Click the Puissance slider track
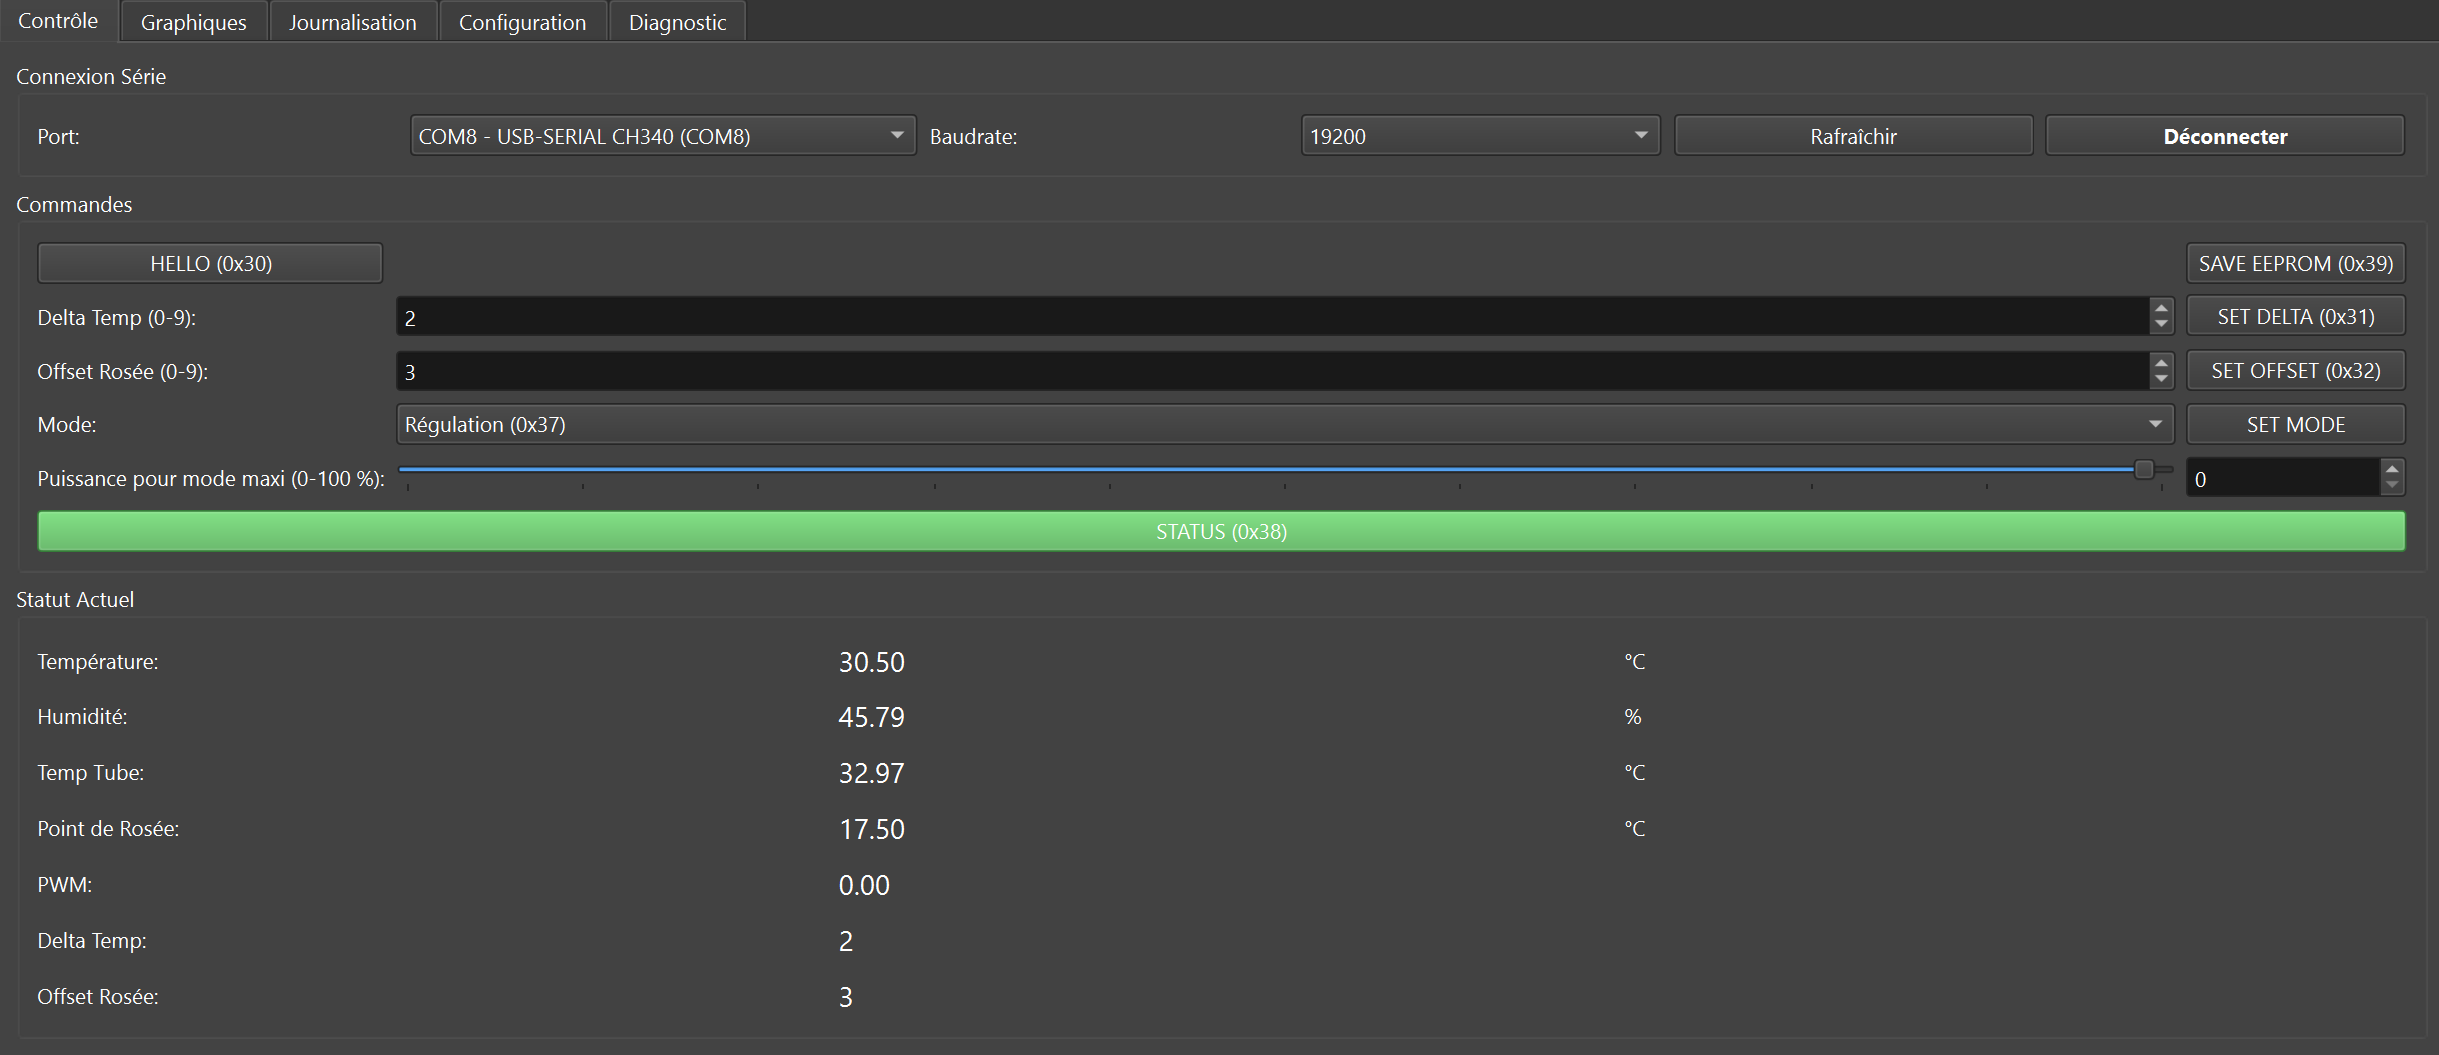The height and width of the screenshot is (1055, 2439). coord(1285,469)
